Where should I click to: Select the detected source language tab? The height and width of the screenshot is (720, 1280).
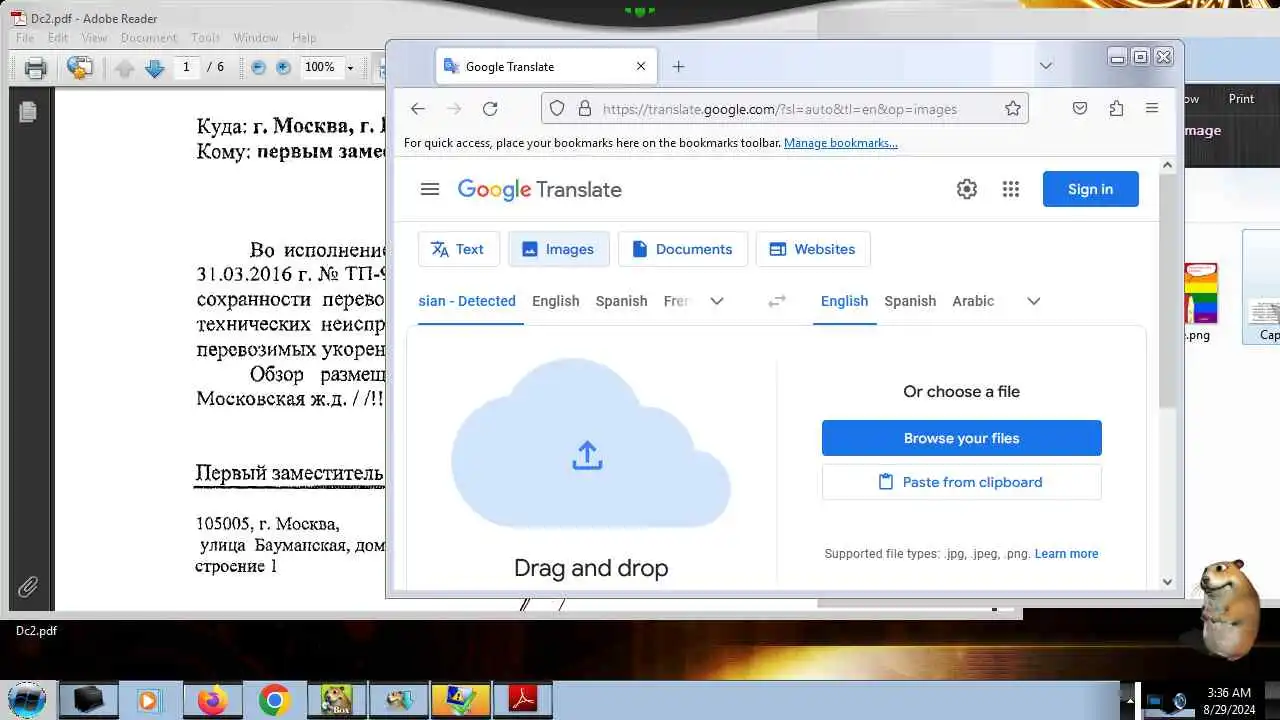point(467,301)
